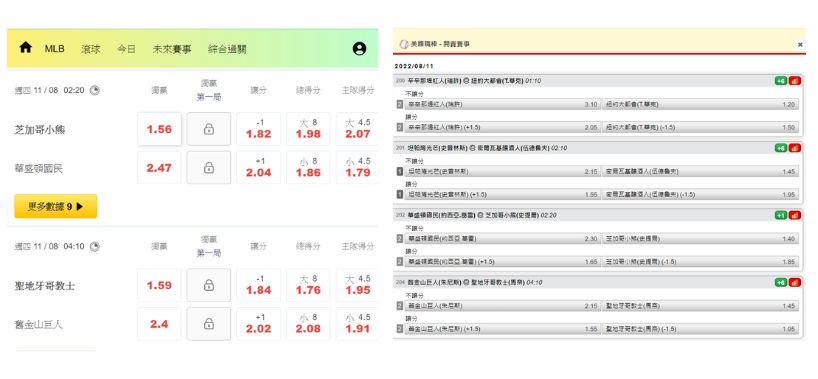Select match 201 +1.5 handicap at 1.55
This screenshot has height=379, width=818.
(x=502, y=194)
